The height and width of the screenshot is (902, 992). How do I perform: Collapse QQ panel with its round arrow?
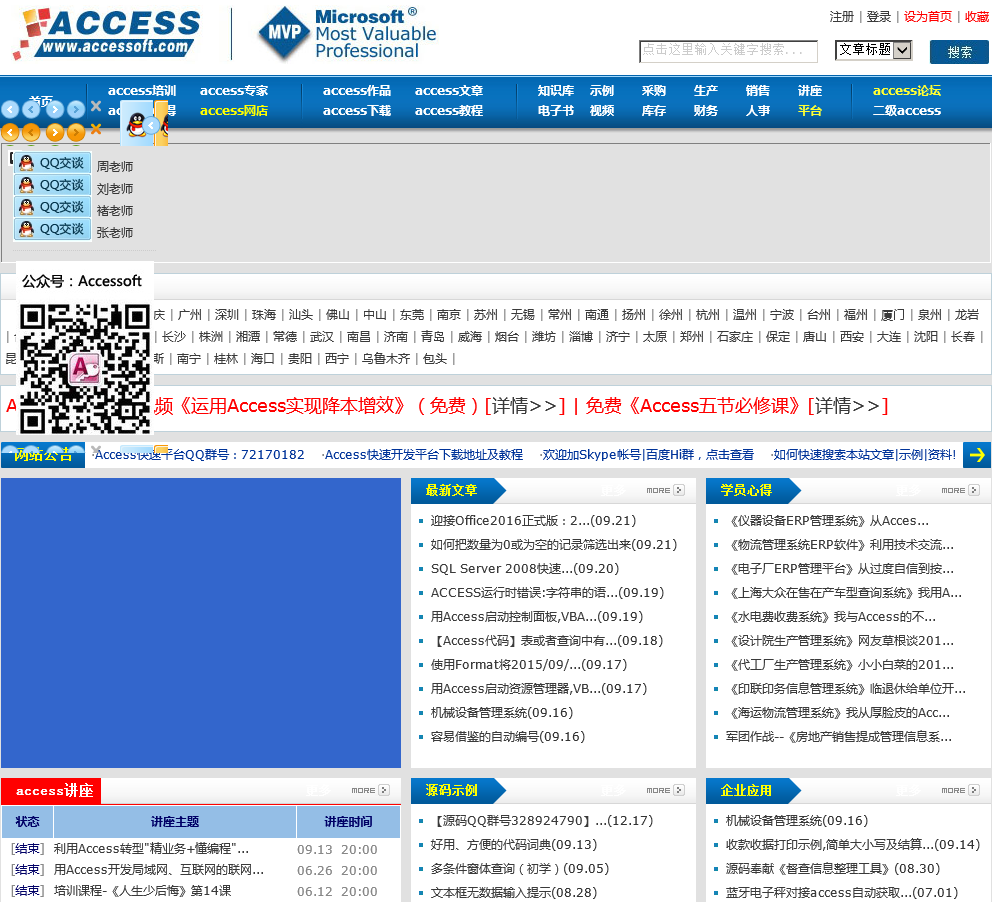pos(151,125)
